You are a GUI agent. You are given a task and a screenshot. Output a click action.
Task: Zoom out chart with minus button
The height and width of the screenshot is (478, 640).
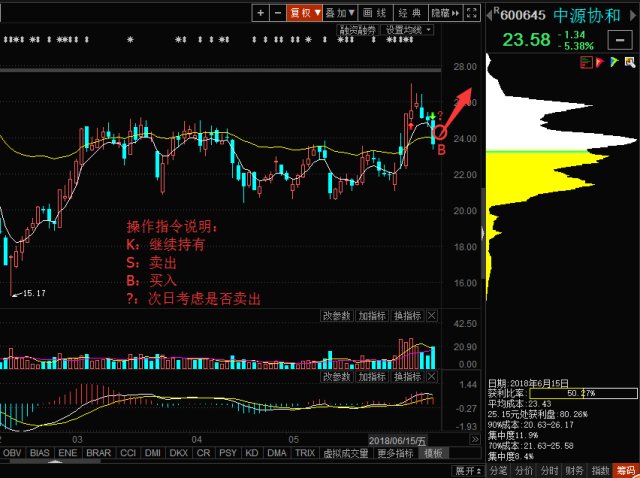pos(278,13)
